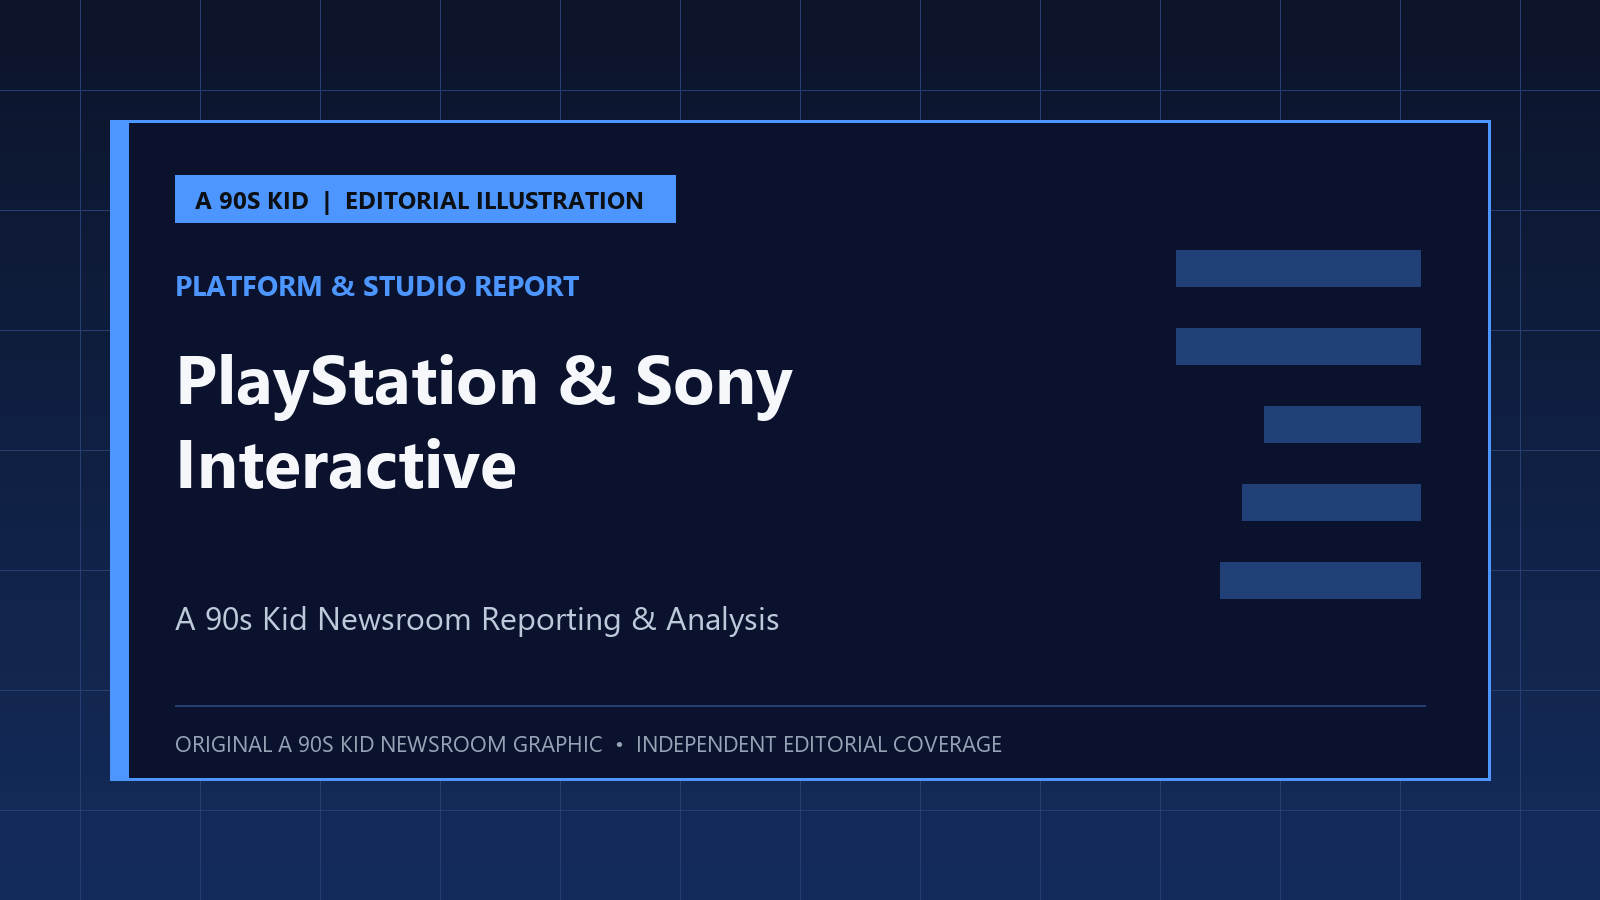Click the "ORIGINAL A 90S KID NEWSROOM GRAPHIC" footer text
Screen dimensions: 1600x900
389,744
